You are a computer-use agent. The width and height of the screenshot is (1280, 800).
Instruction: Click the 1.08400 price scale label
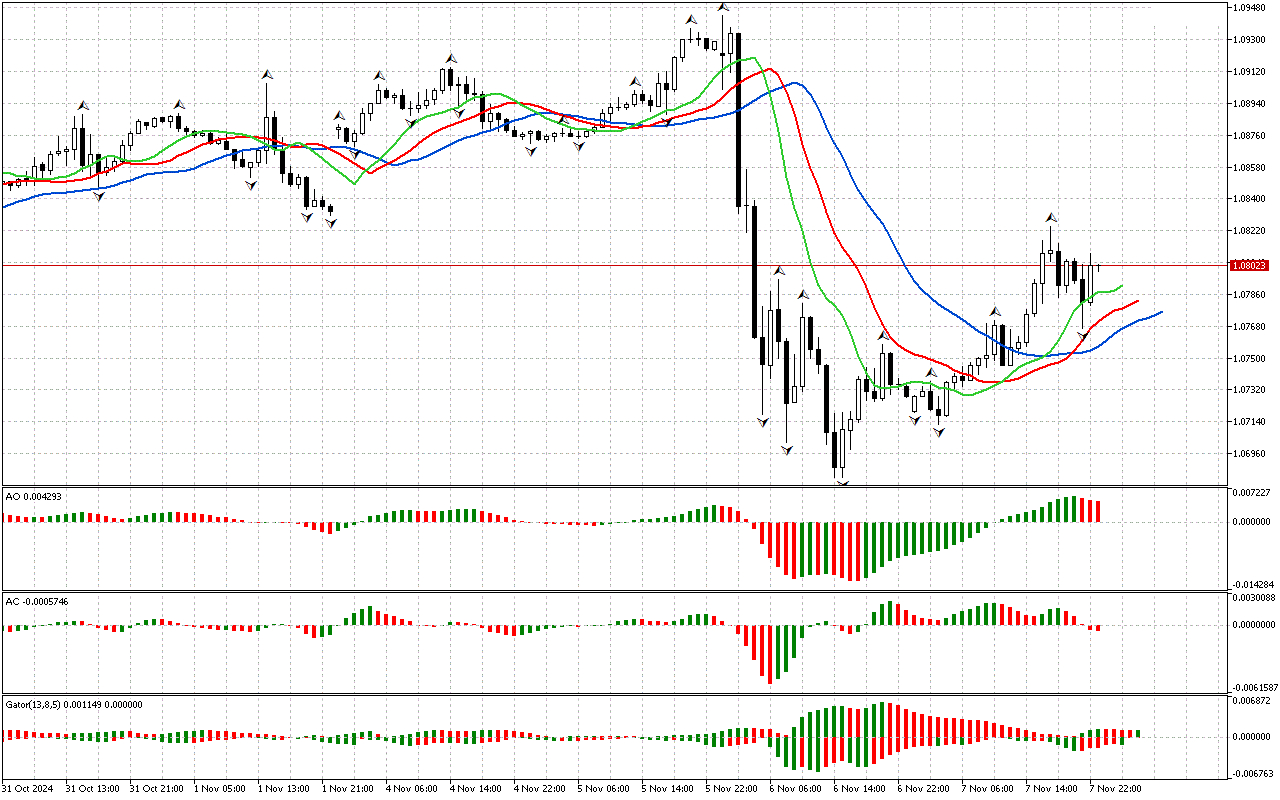pyautogui.click(x=1250, y=199)
